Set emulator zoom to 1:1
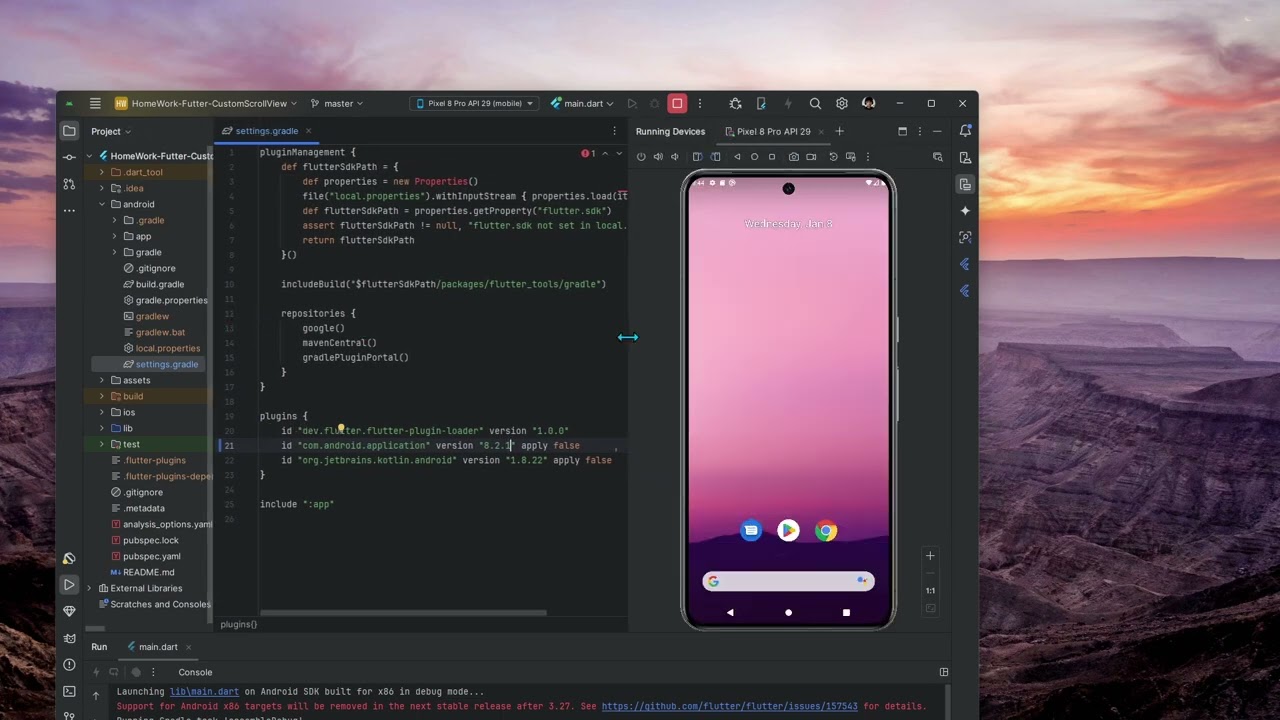The image size is (1280, 720). click(930, 590)
